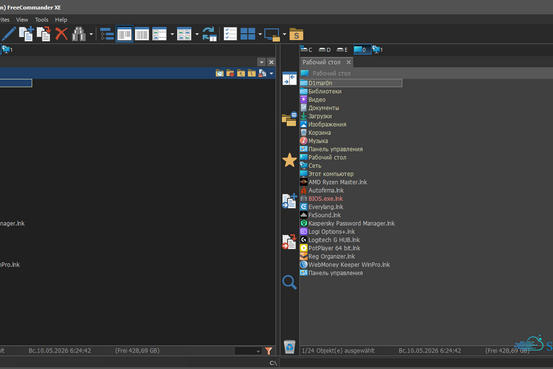This screenshot has width=553, height=369.
Task: Select the desktop drive button 0
Action: click(362, 50)
